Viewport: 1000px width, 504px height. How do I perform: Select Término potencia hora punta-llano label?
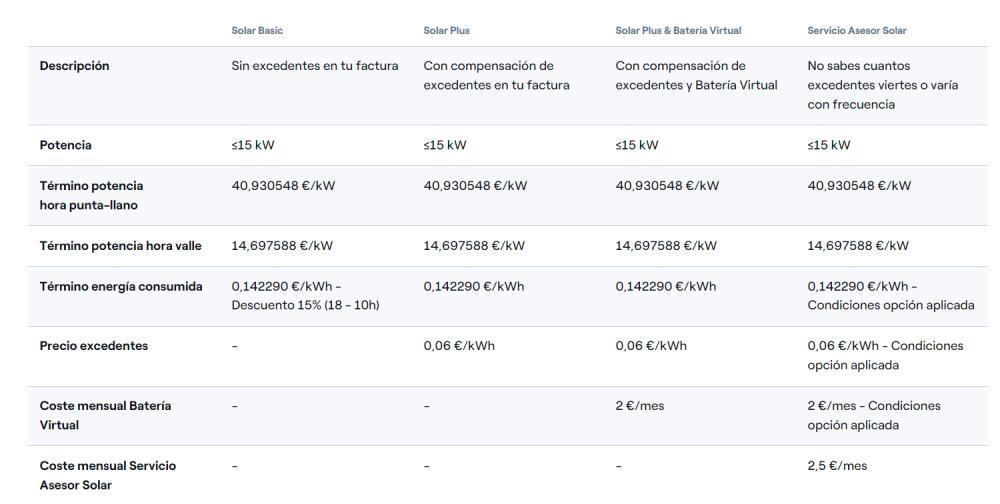91,195
